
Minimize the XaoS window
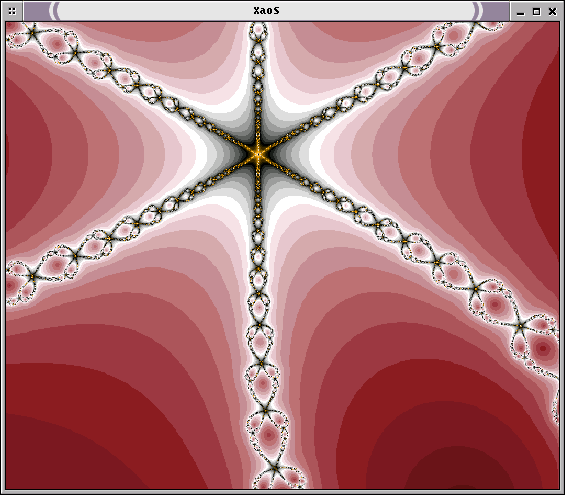(x=520, y=12)
